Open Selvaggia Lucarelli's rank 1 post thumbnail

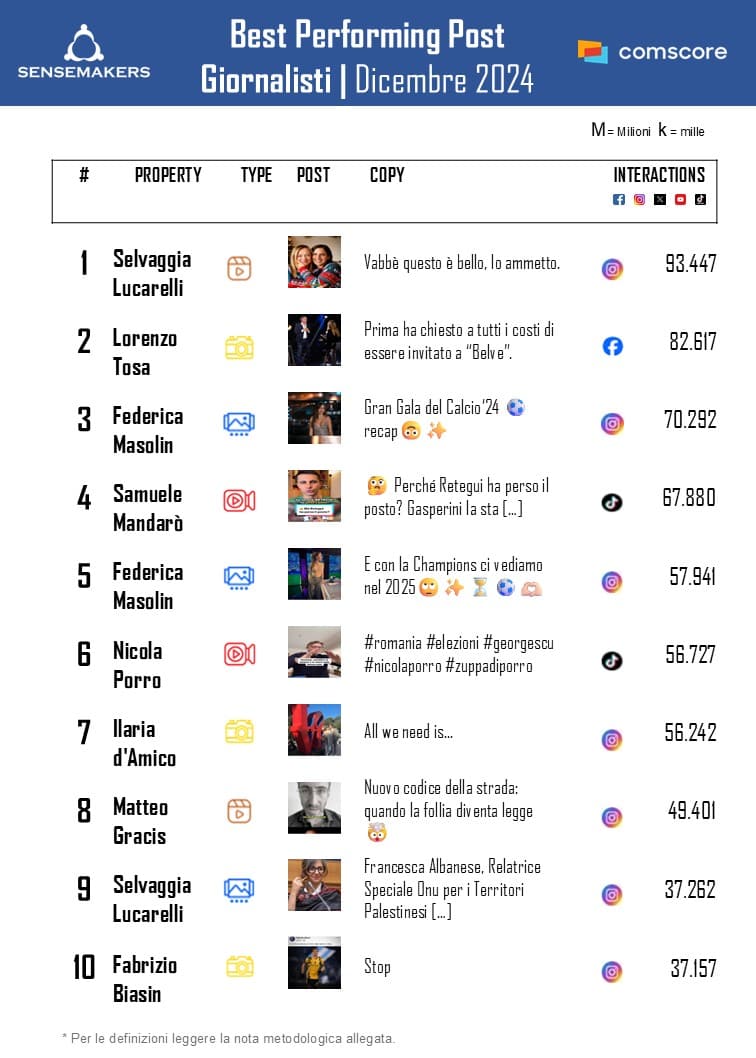click(314, 262)
